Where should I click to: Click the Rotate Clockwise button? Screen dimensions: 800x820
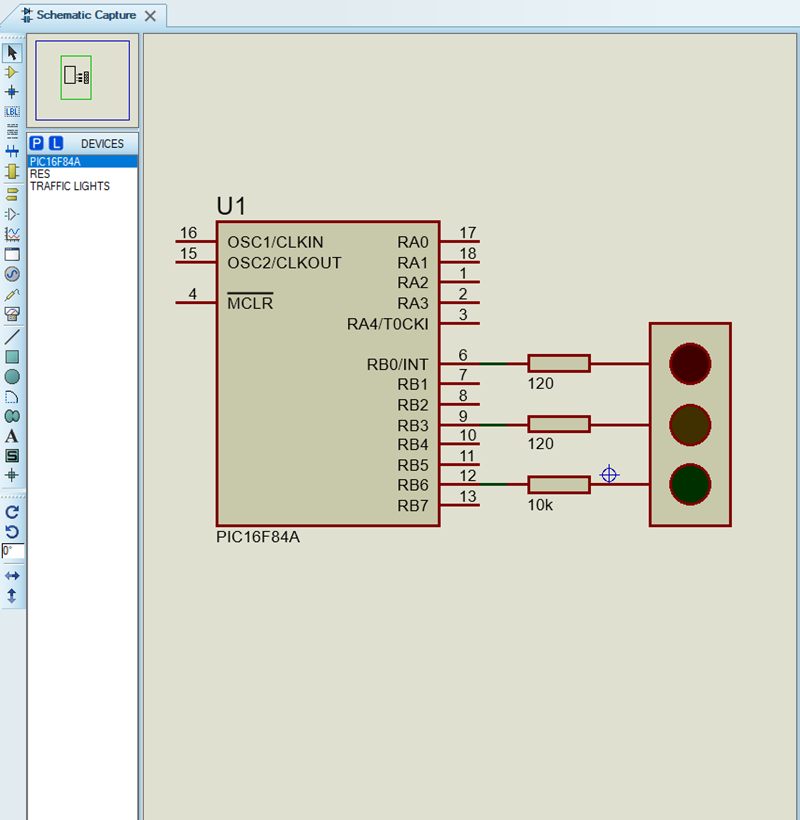tap(12, 512)
